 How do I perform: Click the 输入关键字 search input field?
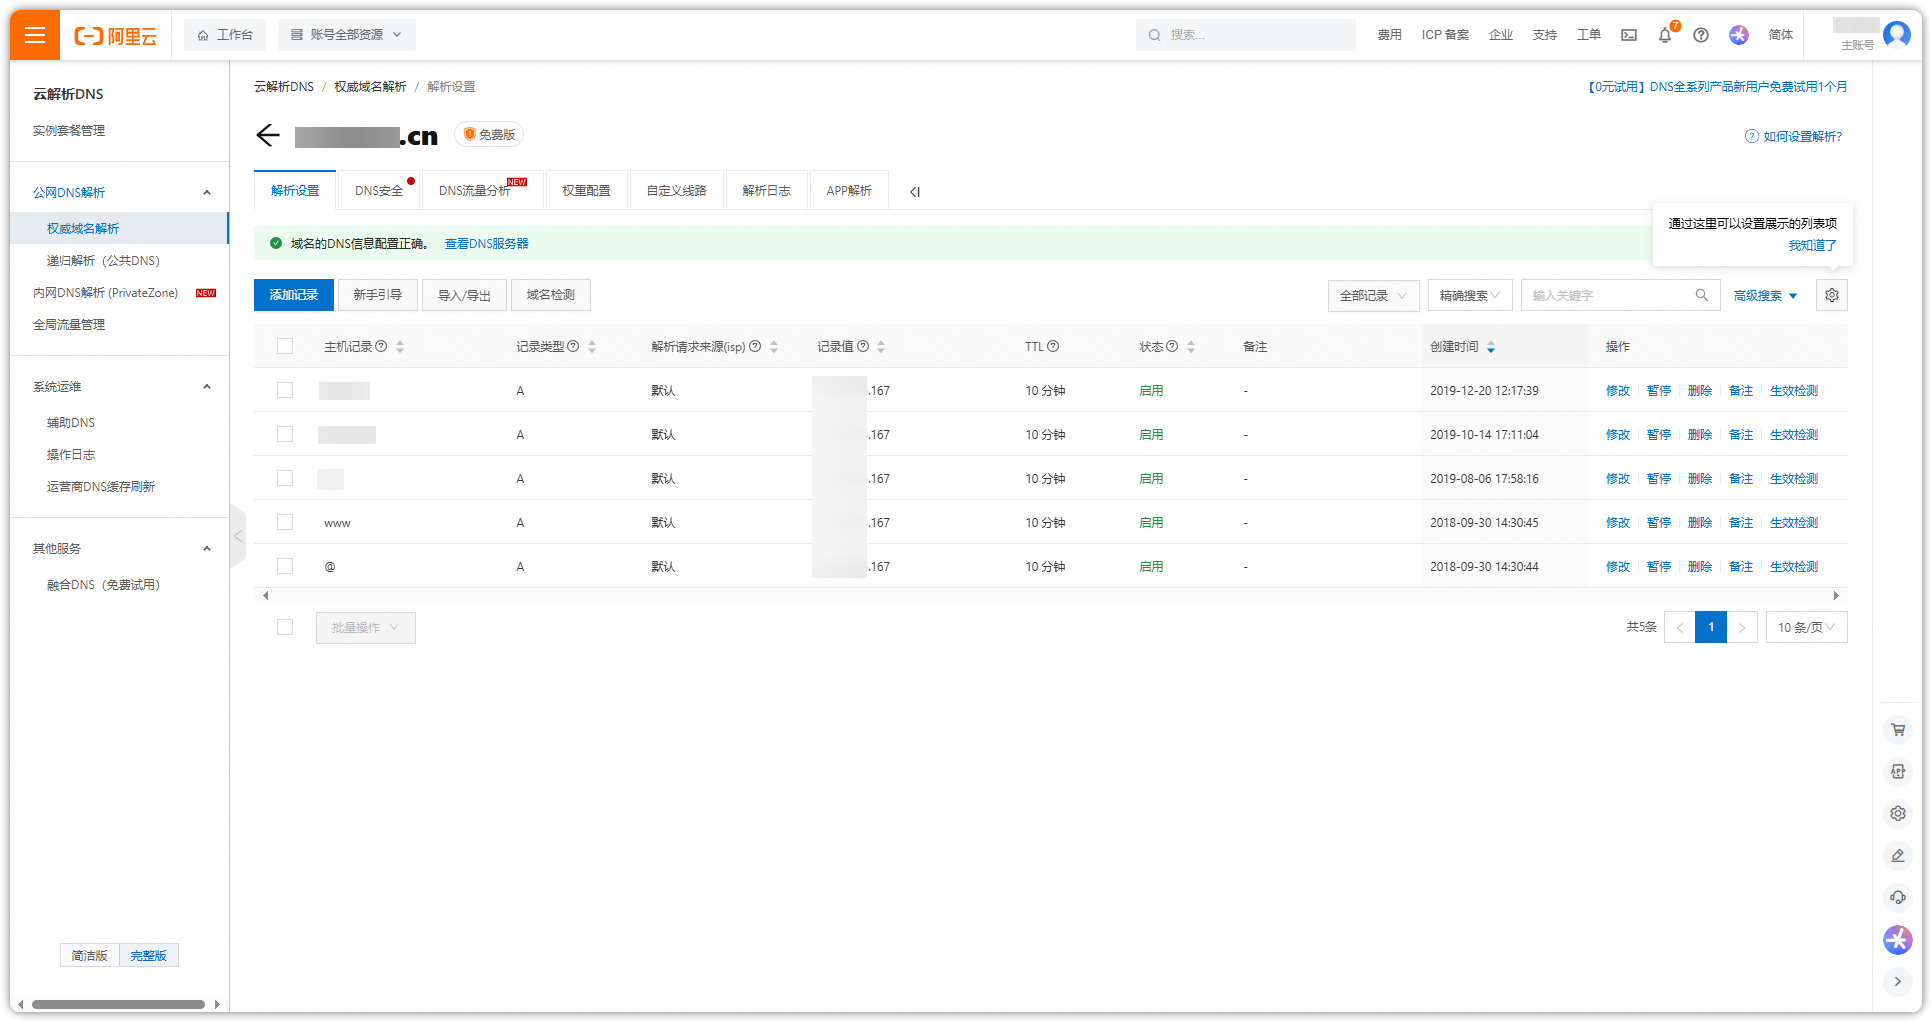[1606, 296]
